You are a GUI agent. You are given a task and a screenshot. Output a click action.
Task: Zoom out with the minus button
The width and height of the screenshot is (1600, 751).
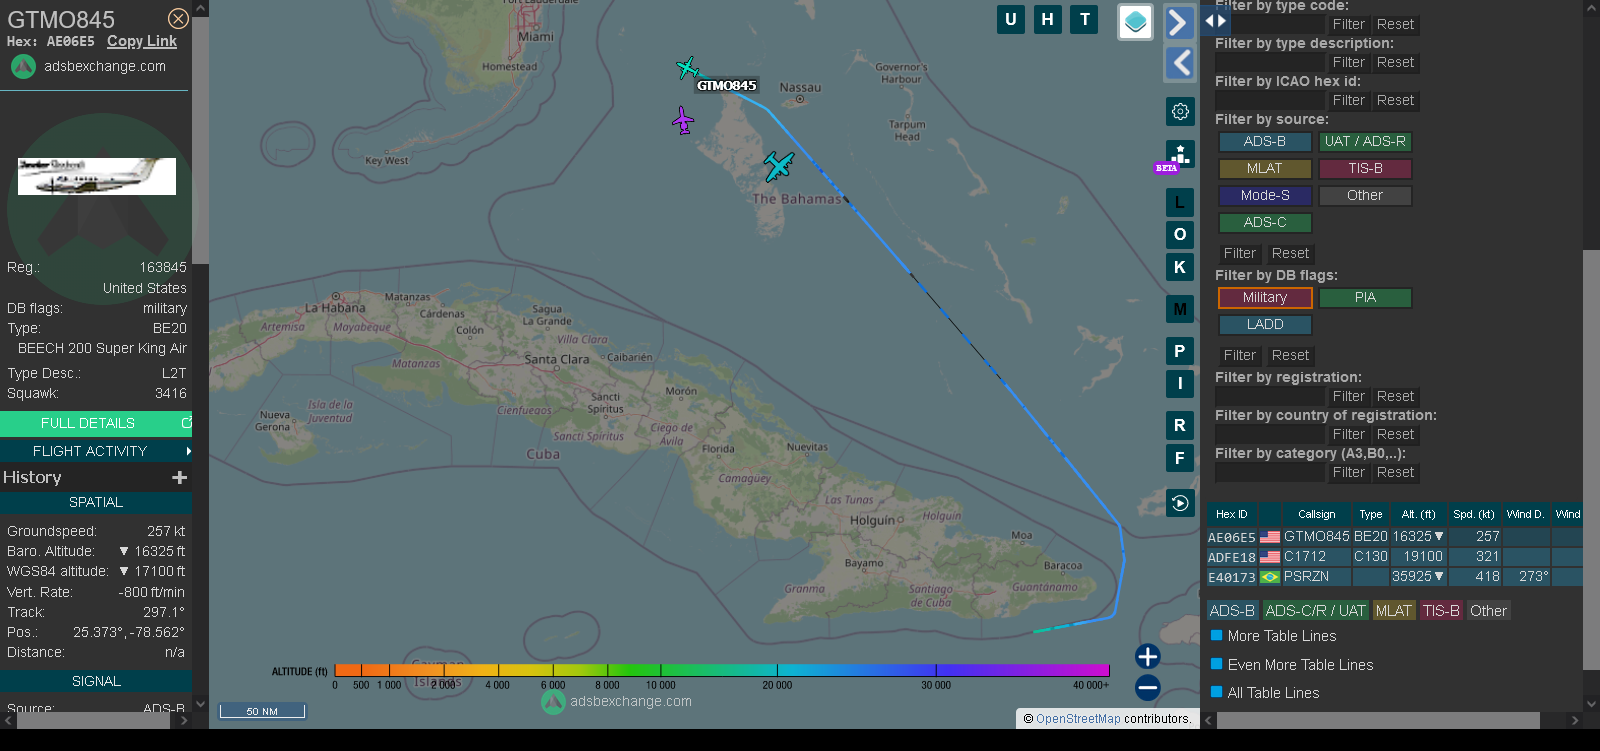coord(1148,687)
